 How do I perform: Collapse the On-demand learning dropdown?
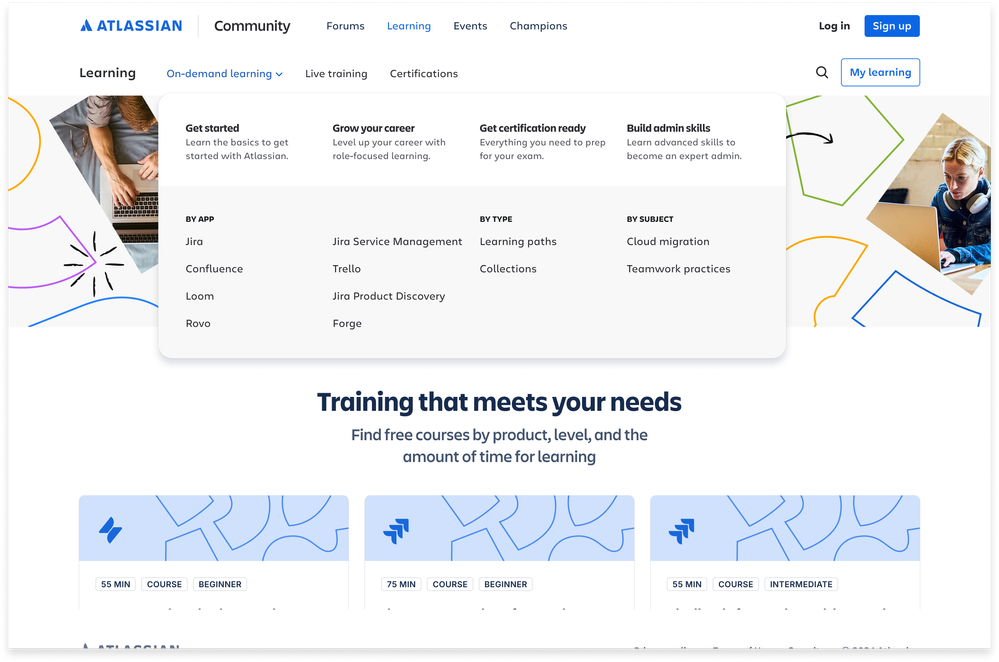tap(224, 74)
